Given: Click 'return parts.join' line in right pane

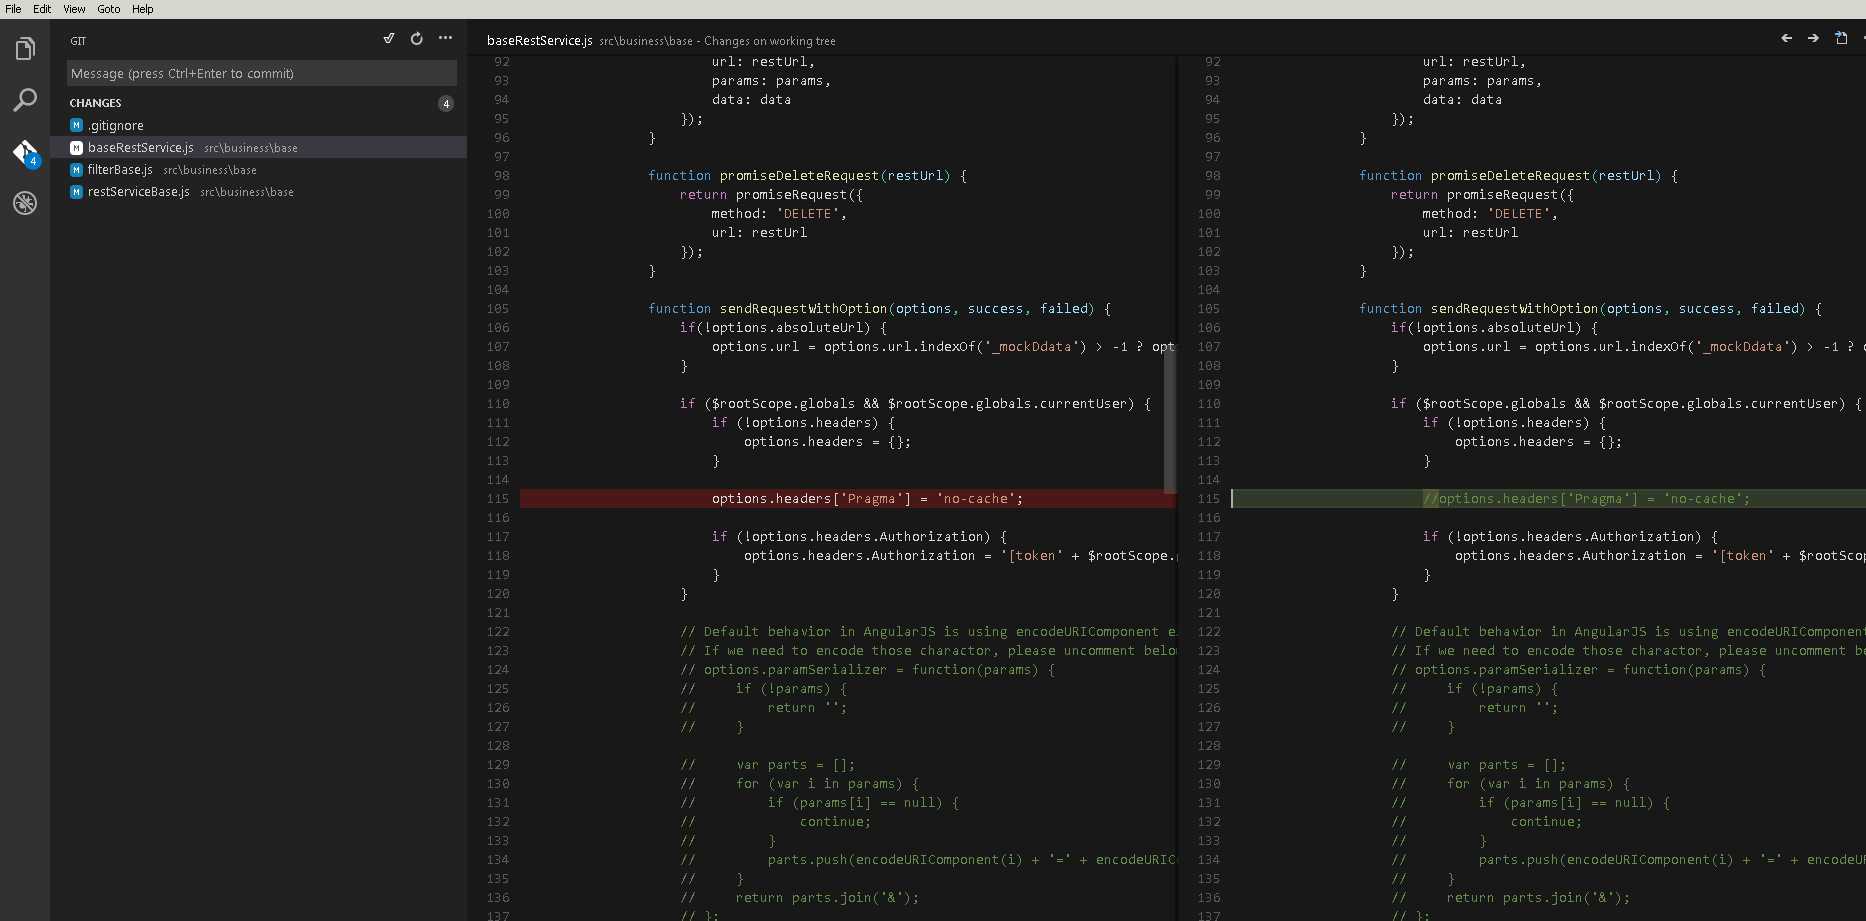Looking at the screenshot, I should (1538, 898).
